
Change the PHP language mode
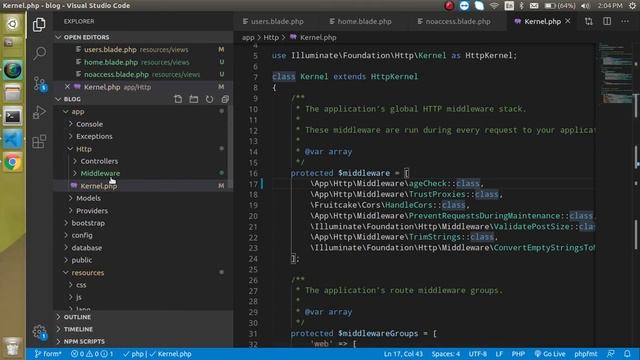(x=518, y=354)
